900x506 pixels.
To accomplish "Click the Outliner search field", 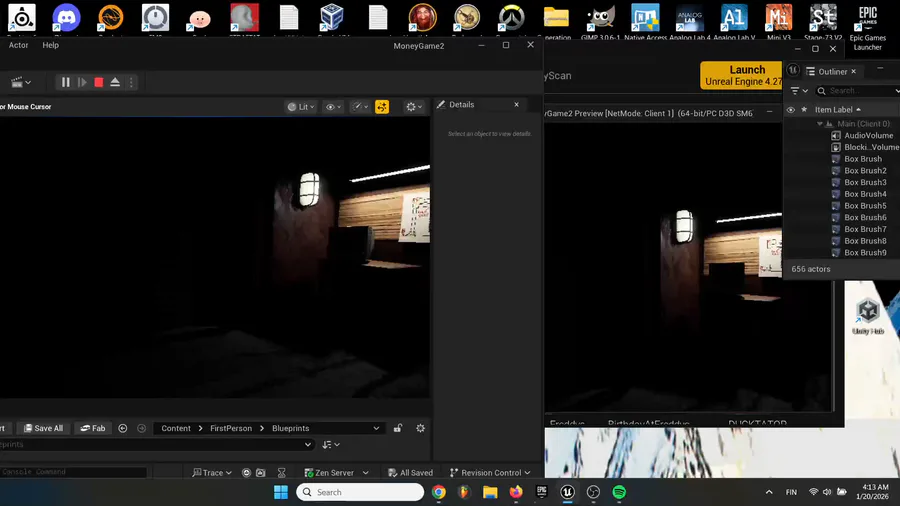I will point(858,91).
